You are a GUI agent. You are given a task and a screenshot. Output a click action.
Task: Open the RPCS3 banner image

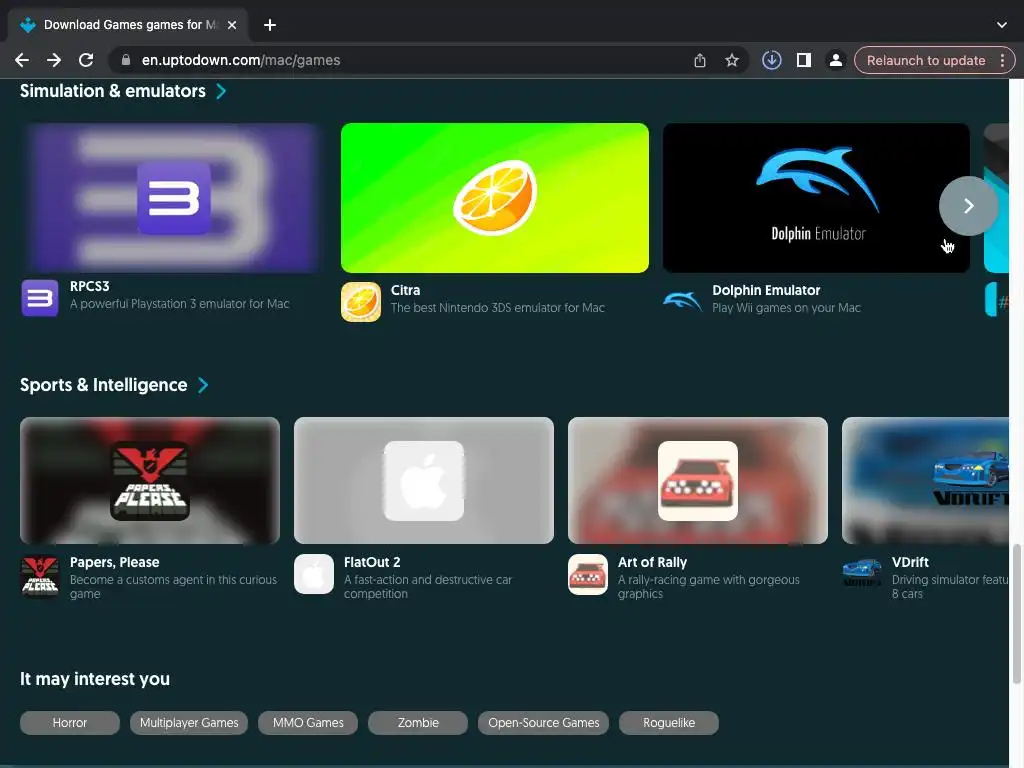pyautogui.click(x=173, y=198)
